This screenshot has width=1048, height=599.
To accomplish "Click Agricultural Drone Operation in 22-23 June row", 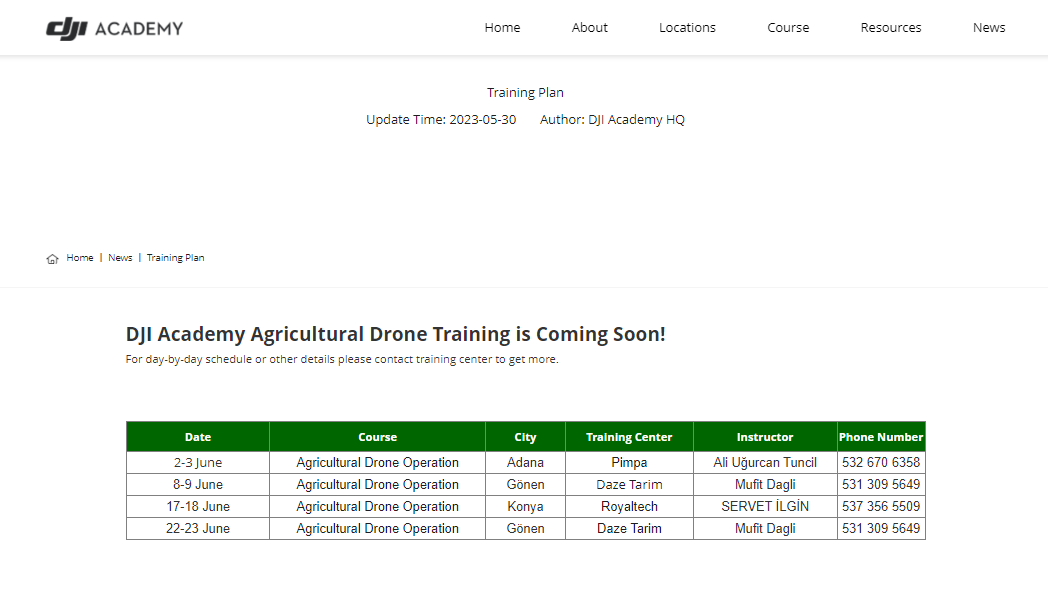I will point(378,529).
